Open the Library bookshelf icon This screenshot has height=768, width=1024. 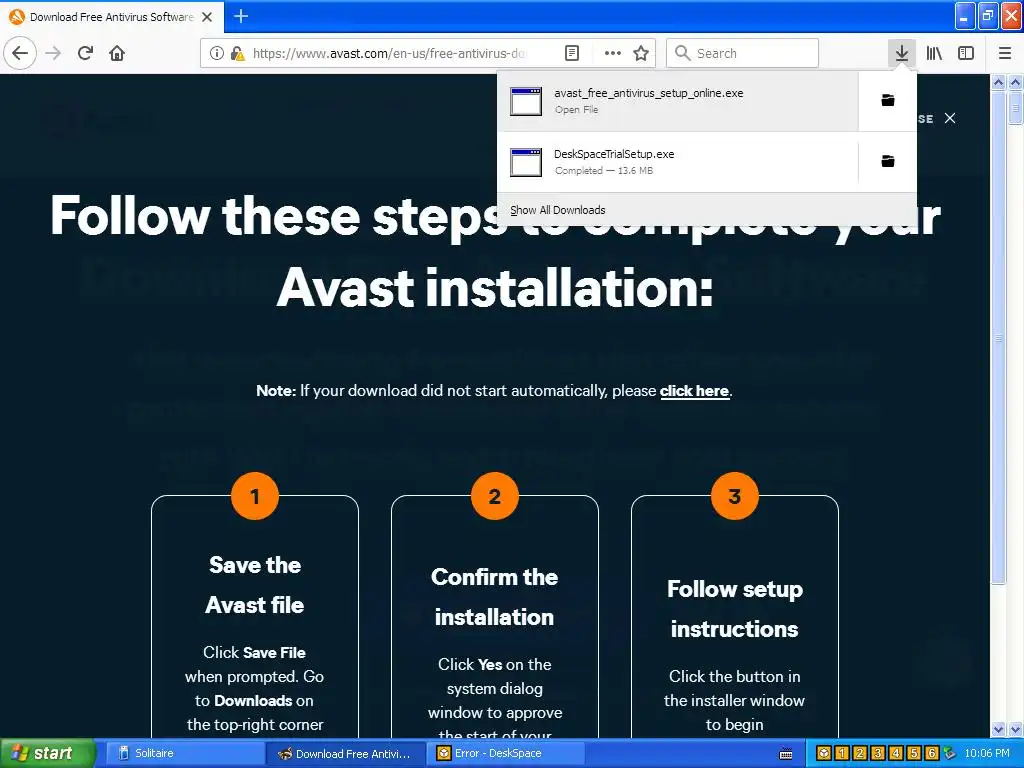[x=934, y=53]
